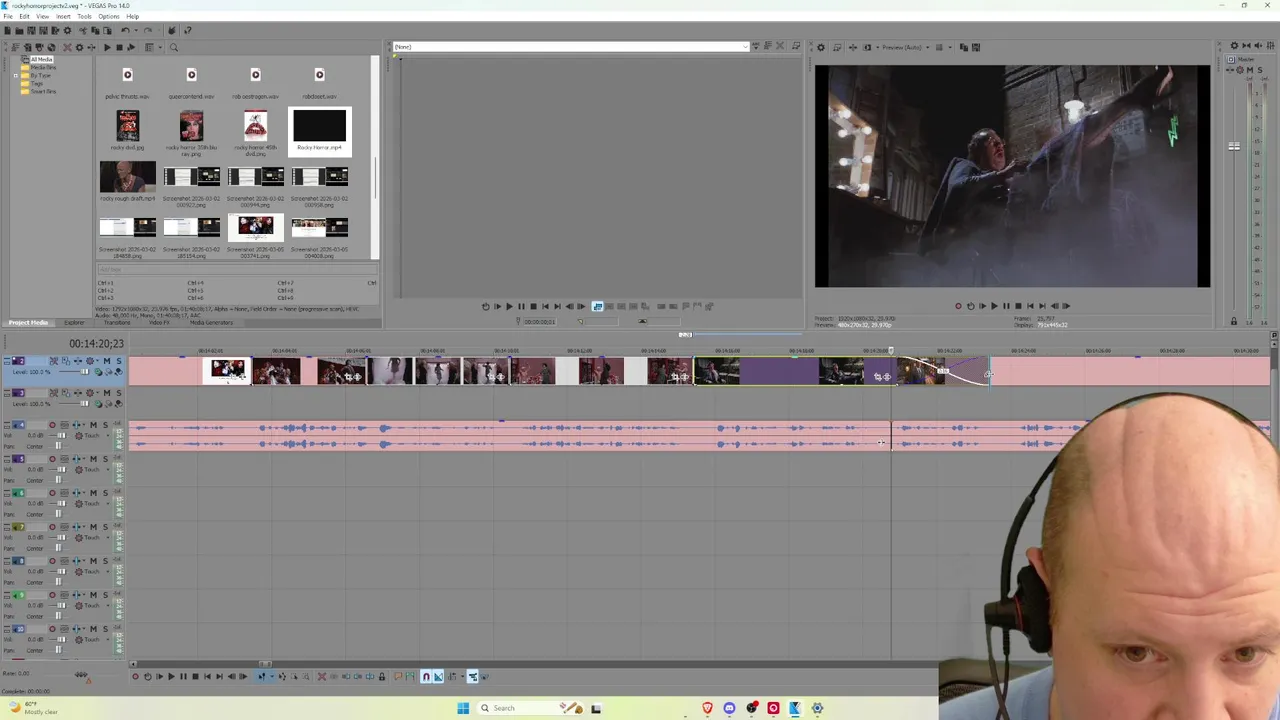Open the Insert menu

pos(63,16)
